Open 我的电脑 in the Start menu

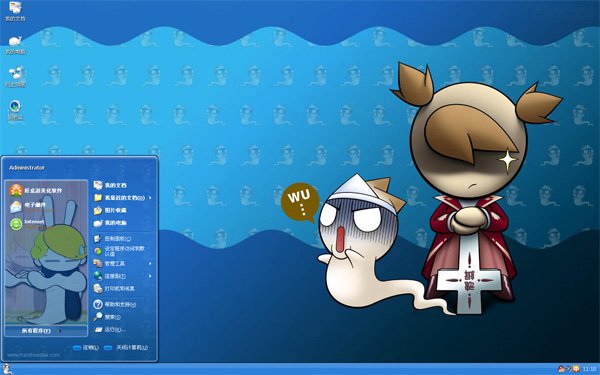pos(111,223)
